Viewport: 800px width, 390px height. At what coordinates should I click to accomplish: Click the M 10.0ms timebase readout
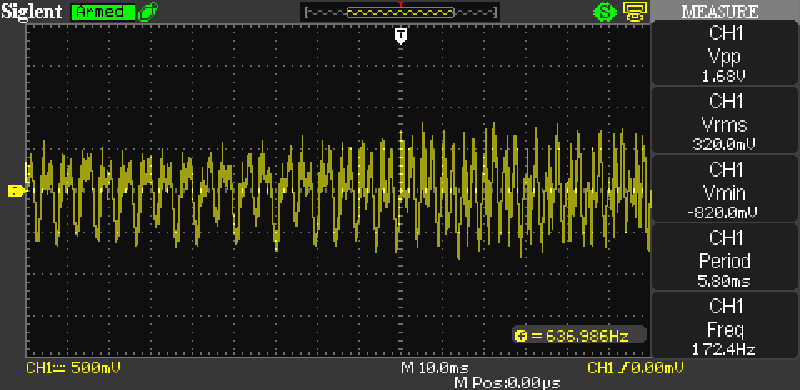[x=435, y=368]
